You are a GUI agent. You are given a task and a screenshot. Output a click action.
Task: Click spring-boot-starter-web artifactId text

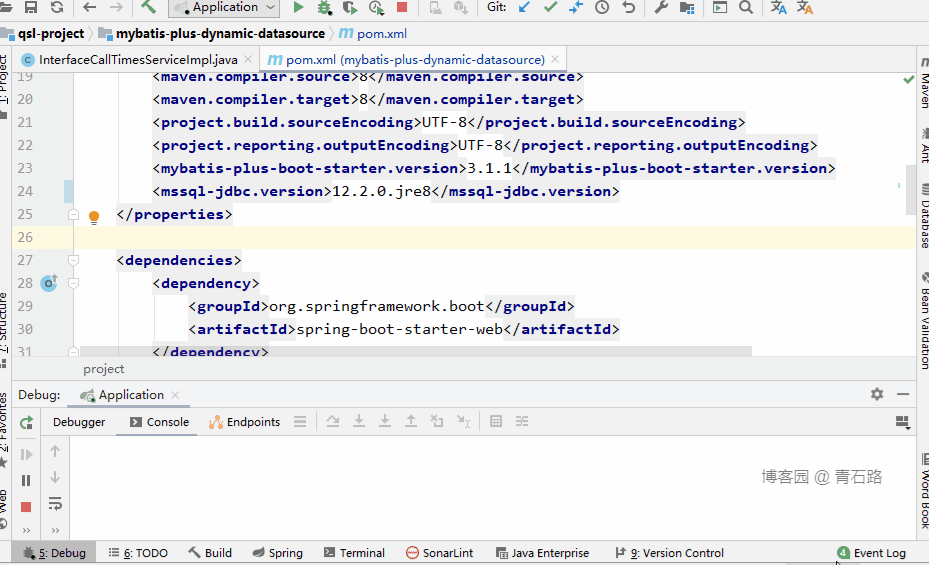click(x=399, y=329)
